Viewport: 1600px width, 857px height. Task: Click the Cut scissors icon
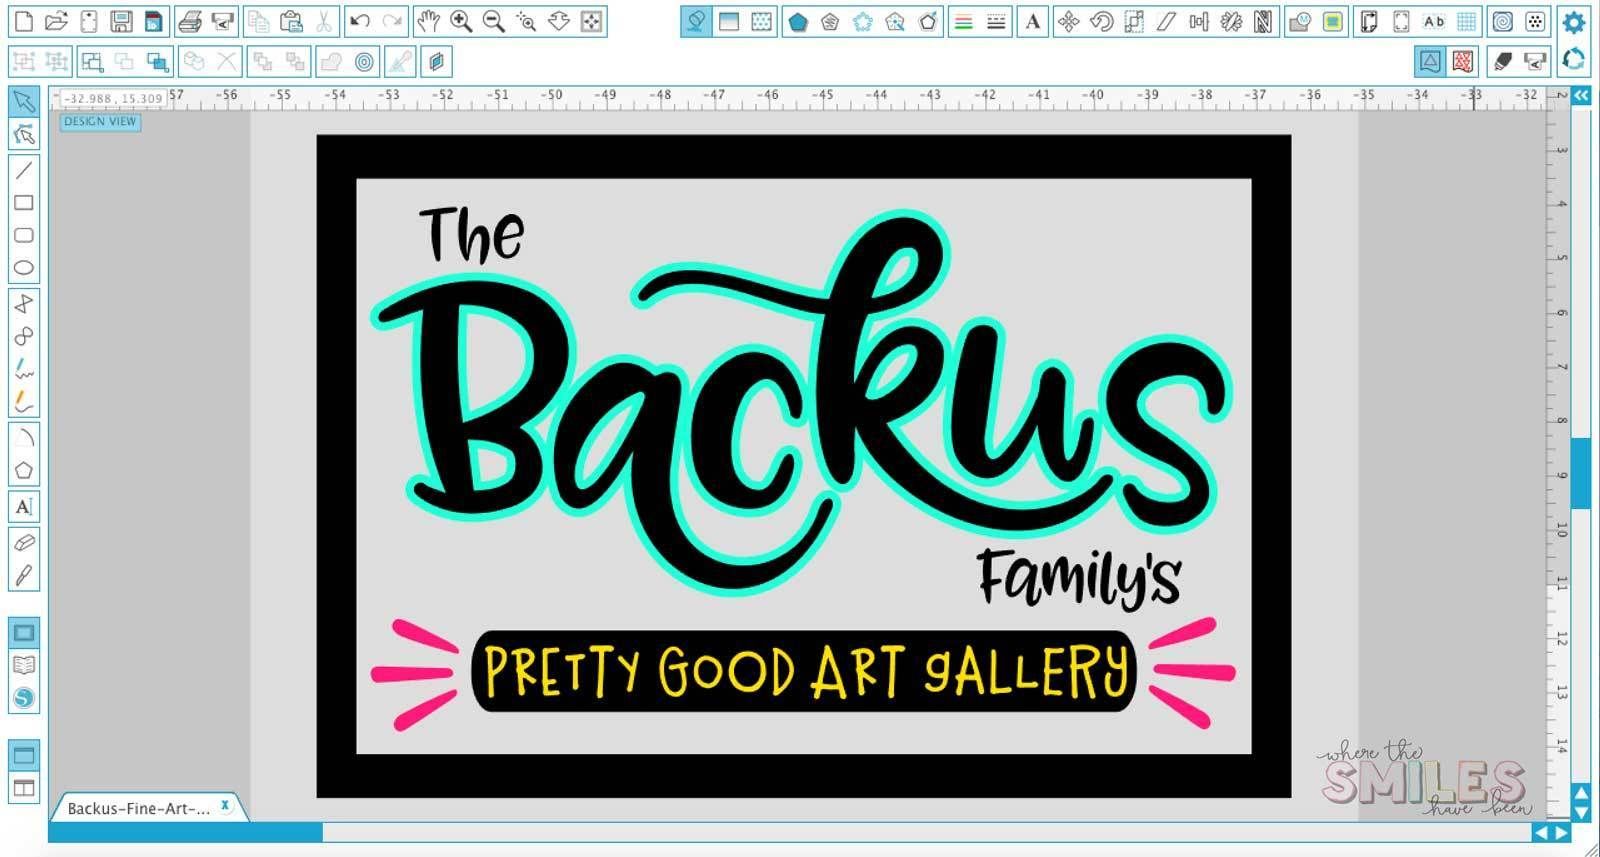click(x=323, y=21)
